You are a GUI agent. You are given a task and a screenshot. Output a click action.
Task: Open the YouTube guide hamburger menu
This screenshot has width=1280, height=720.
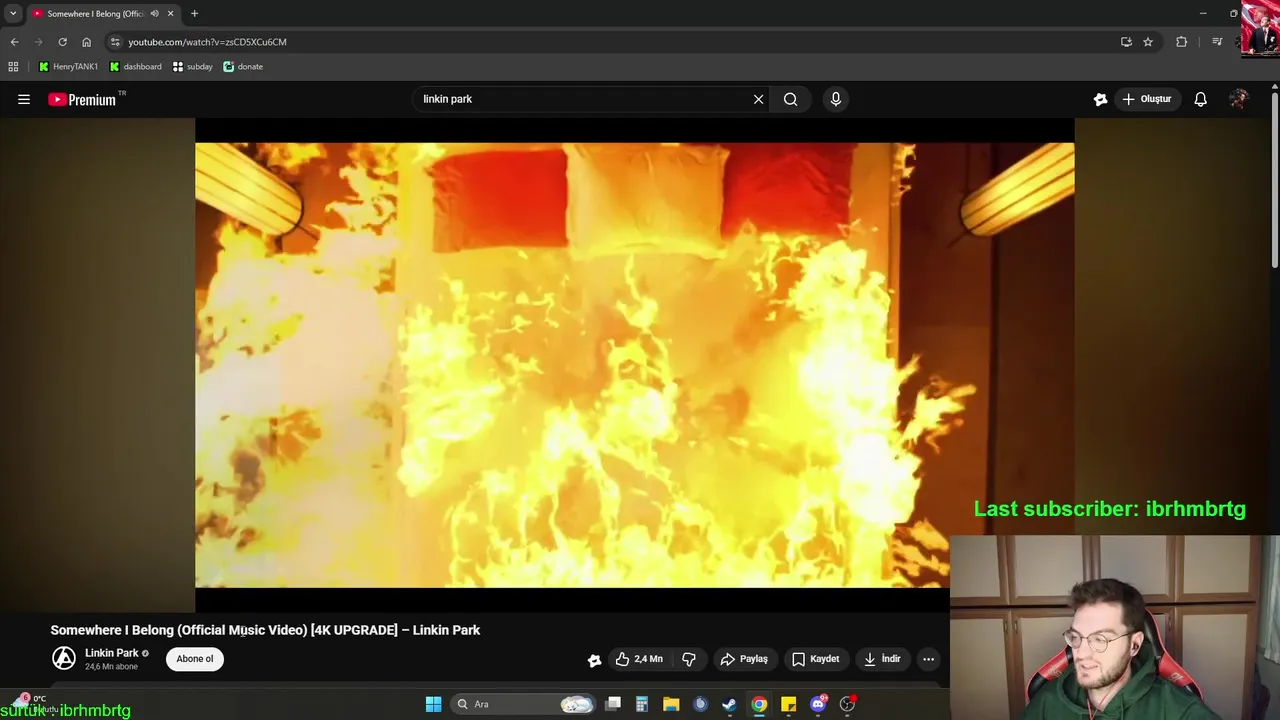tap(24, 99)
